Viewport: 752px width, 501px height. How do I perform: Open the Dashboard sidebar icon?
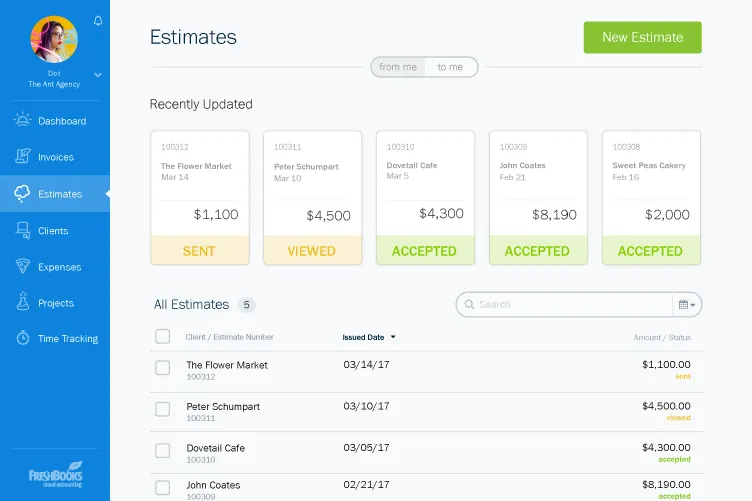pyautogui.click(x=23, y=121)
